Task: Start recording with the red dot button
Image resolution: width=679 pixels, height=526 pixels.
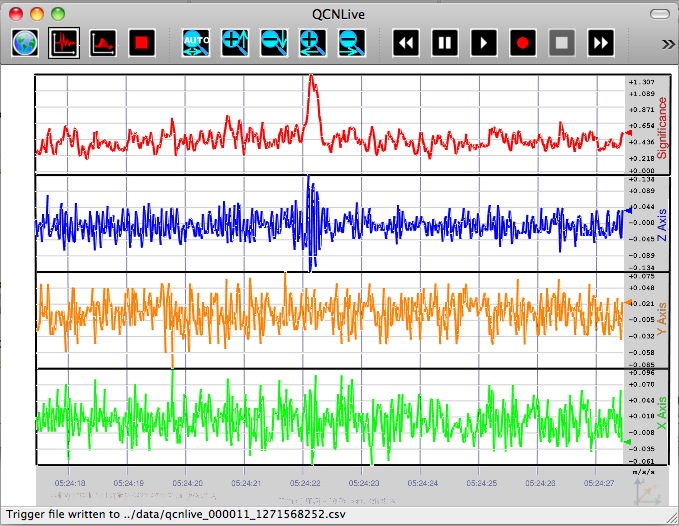Action: coord(523,43)
